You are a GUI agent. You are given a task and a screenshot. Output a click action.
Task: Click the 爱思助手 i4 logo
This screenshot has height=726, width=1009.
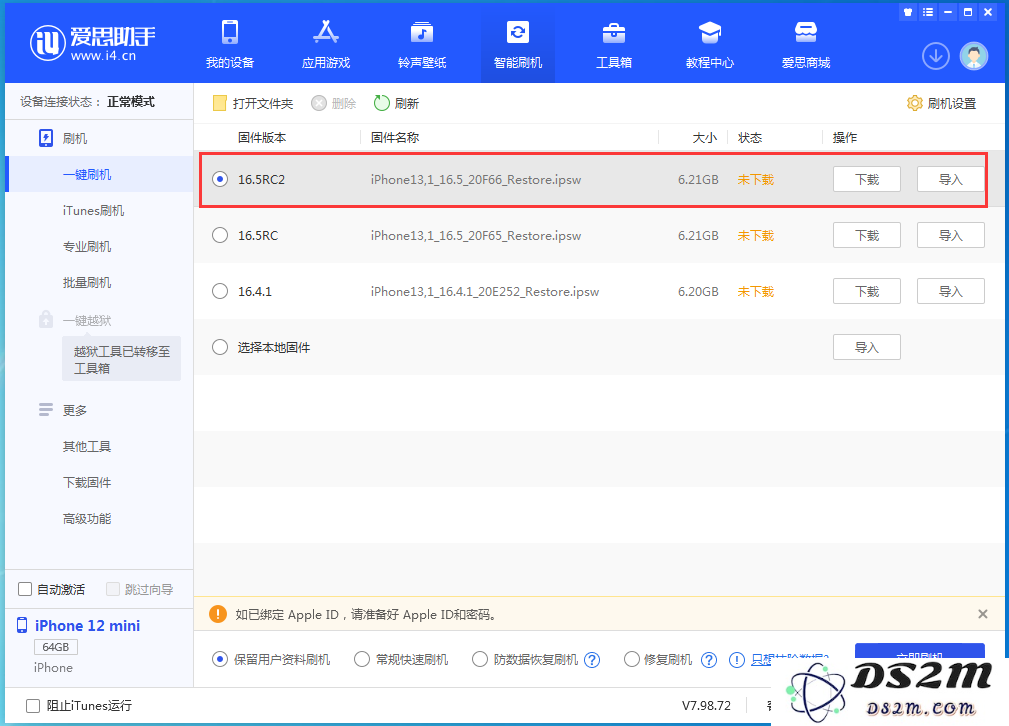tap(92, 44)
